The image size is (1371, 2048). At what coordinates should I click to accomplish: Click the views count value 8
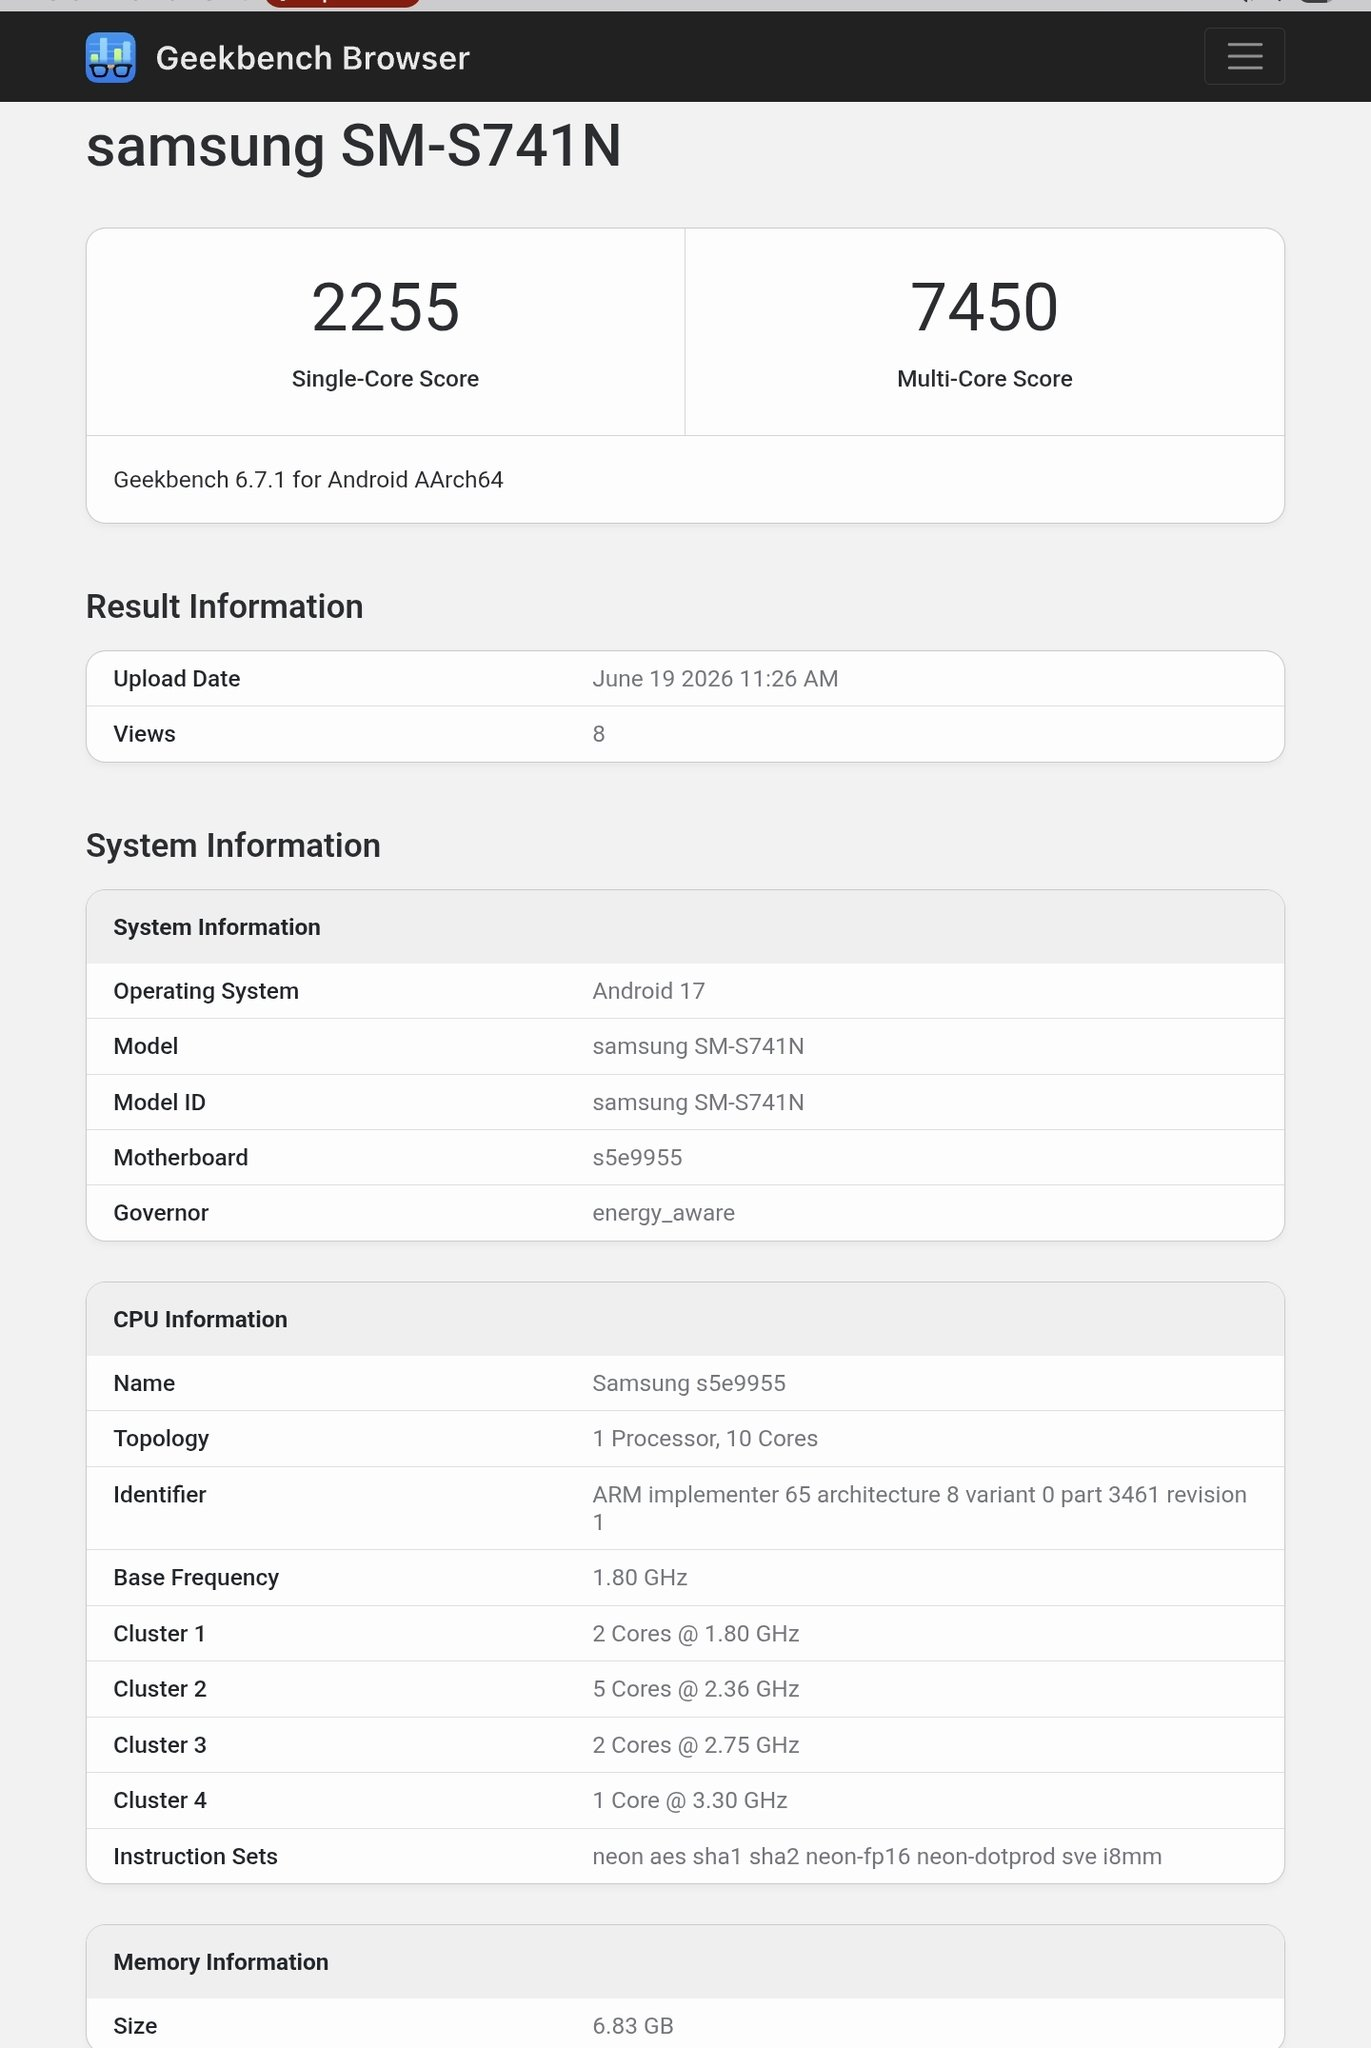598,734
